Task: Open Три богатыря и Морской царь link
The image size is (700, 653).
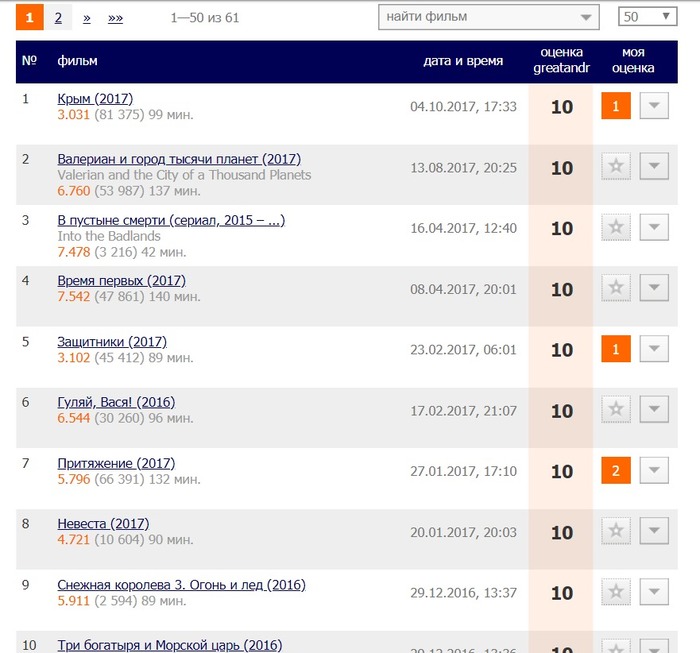Action: pyautogui.click(x=170, y=645)
